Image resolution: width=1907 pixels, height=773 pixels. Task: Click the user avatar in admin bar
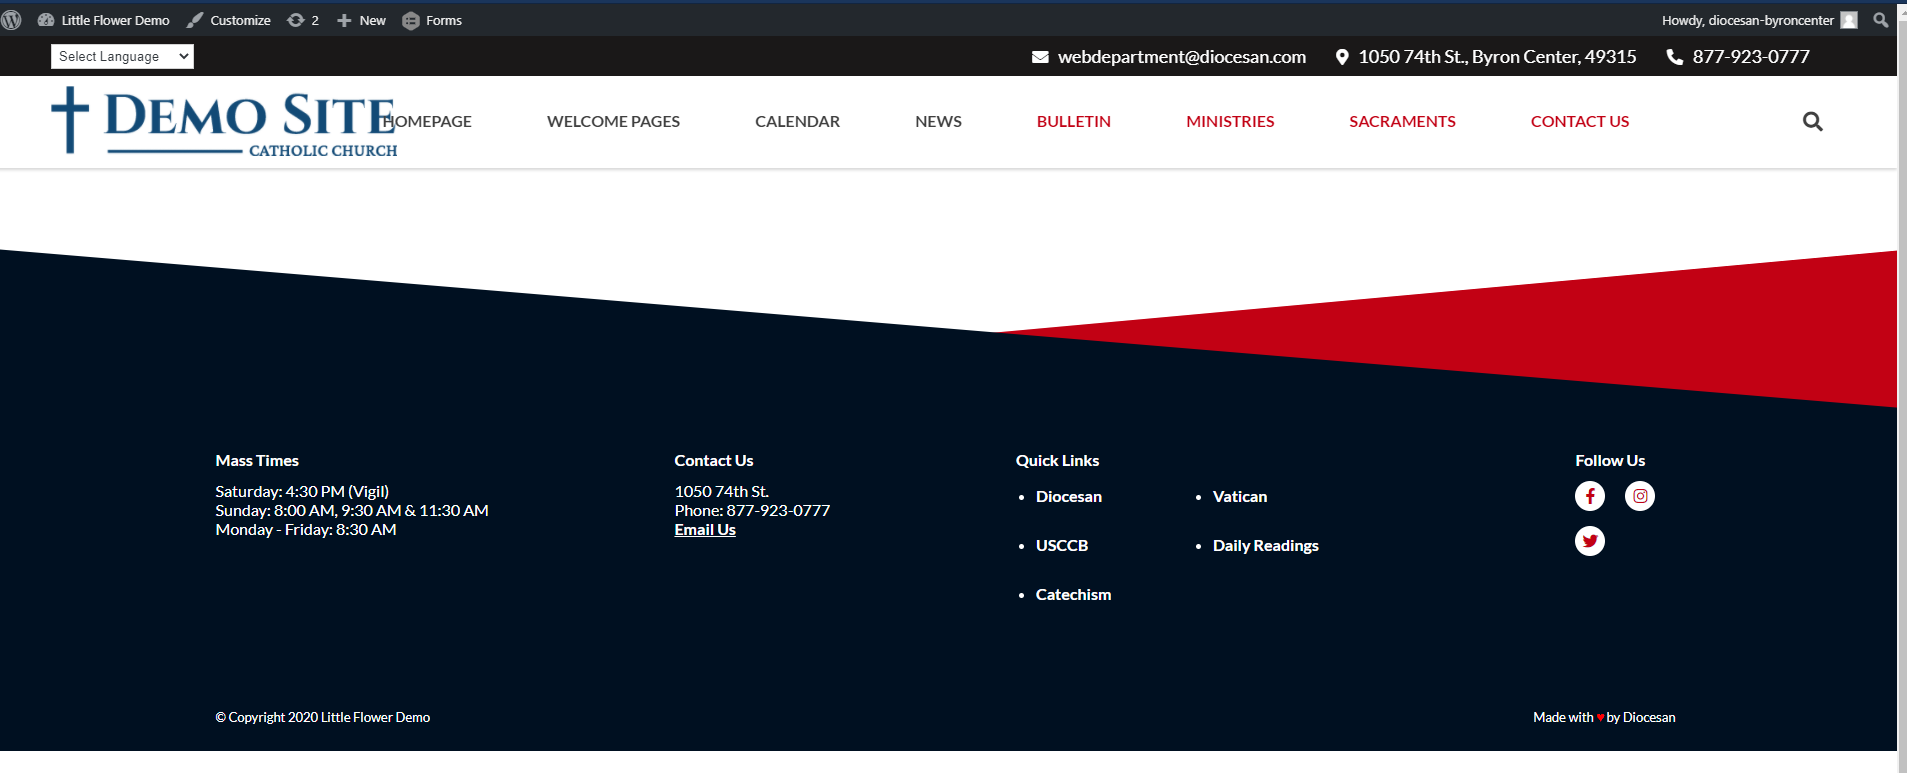[1849, 20]
